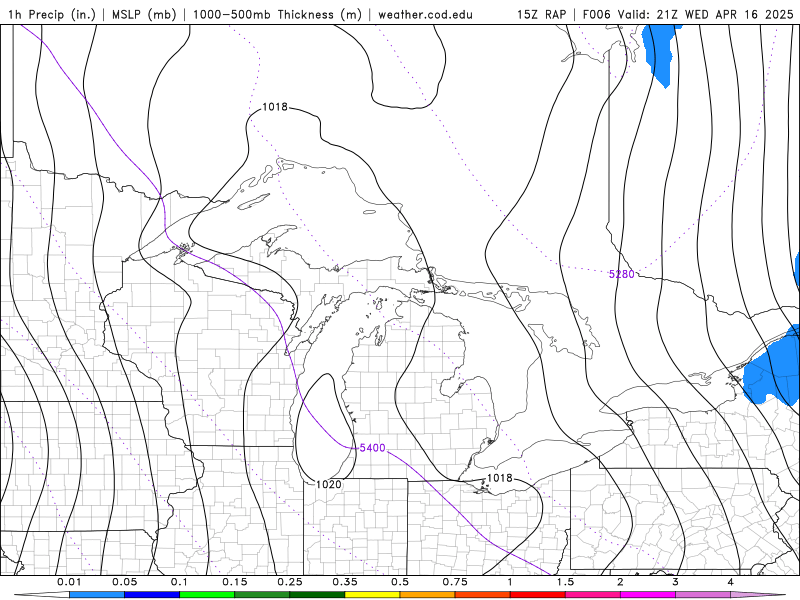Click the 0.5 legend value

click(x=400, y=582)
